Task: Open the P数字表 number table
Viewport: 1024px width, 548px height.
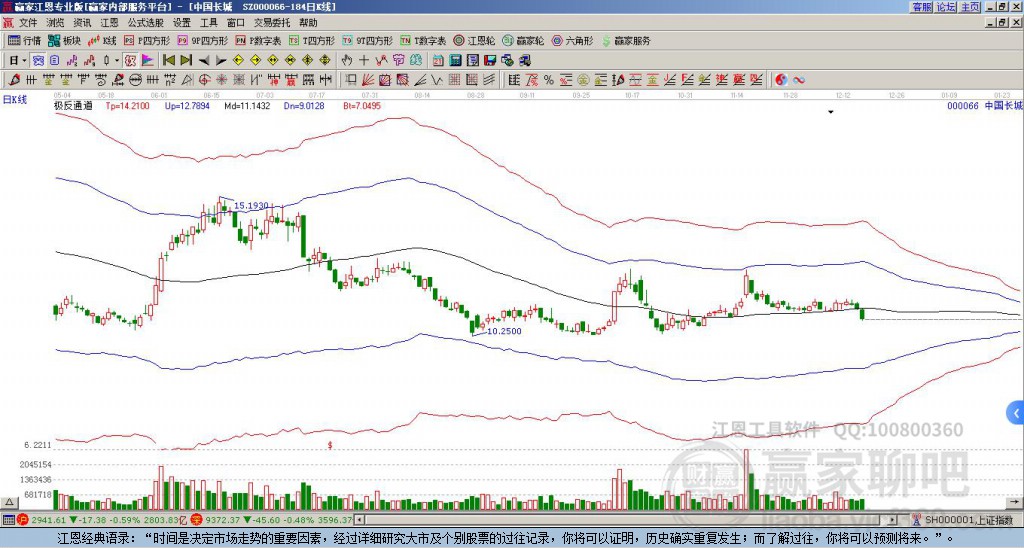Action: point(258,40)
